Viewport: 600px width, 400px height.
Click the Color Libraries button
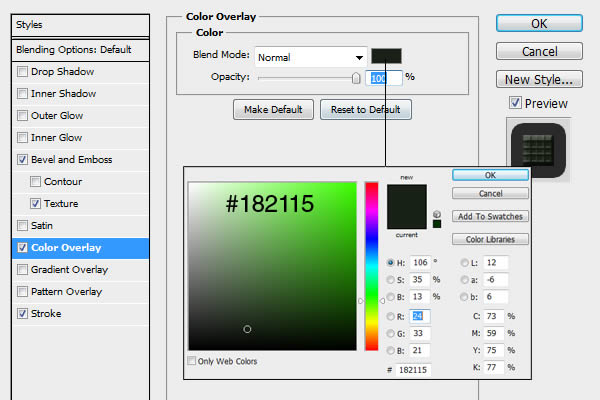click(x=490, y=239)
